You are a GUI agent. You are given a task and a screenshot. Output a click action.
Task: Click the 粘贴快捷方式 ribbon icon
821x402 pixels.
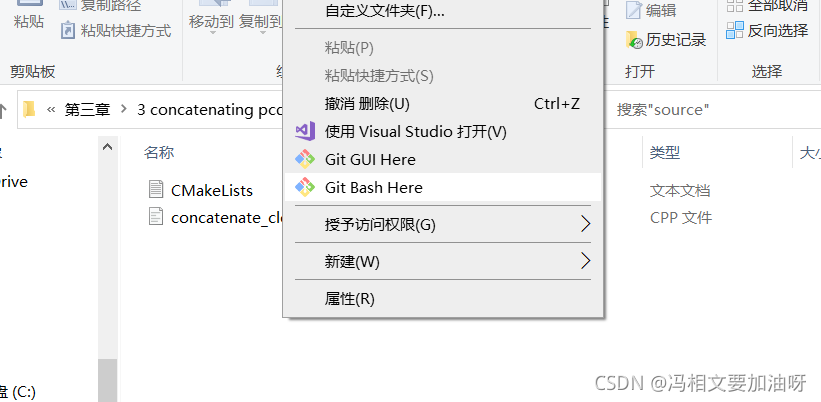point(68,30)
